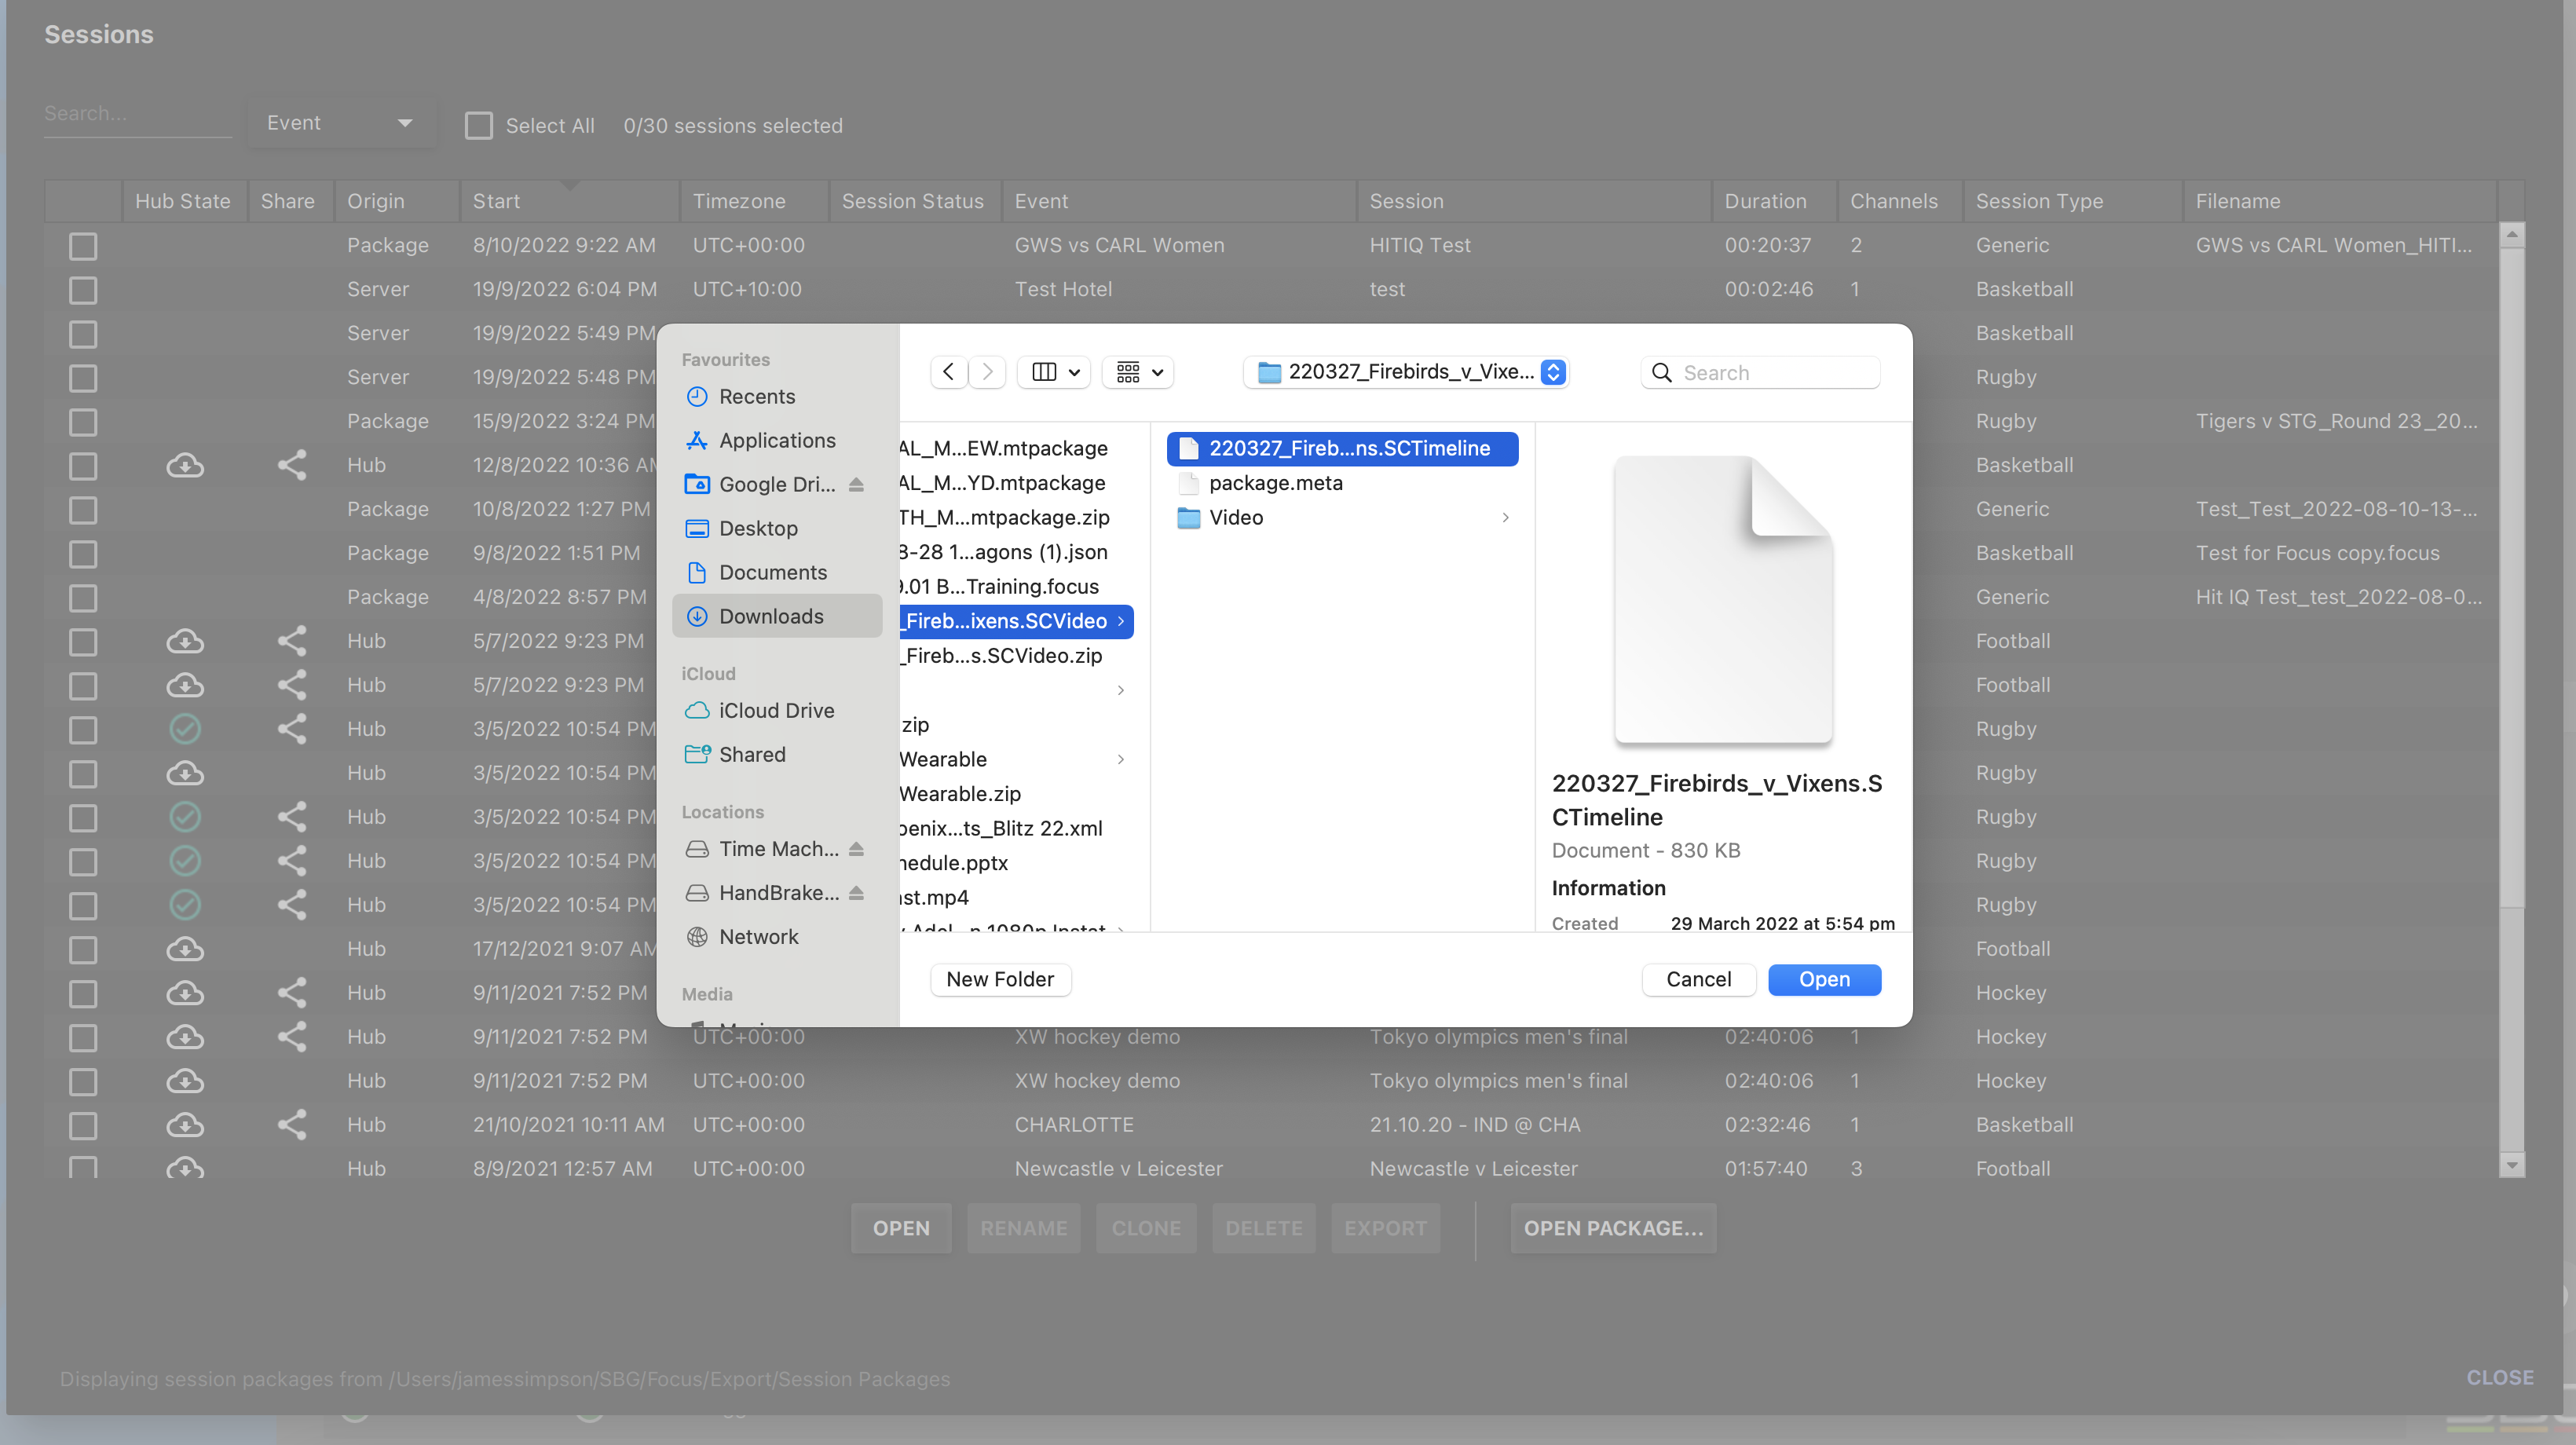Screen dimensions: 2576x1445
Task: Click the Search field in file dialog
Action: coord(1760,372)
